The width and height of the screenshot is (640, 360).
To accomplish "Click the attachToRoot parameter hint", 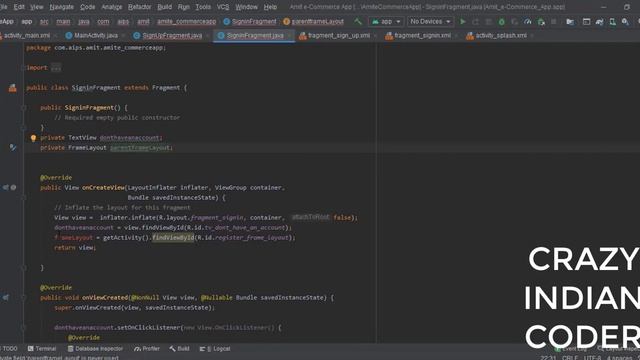I will (311, 217).
